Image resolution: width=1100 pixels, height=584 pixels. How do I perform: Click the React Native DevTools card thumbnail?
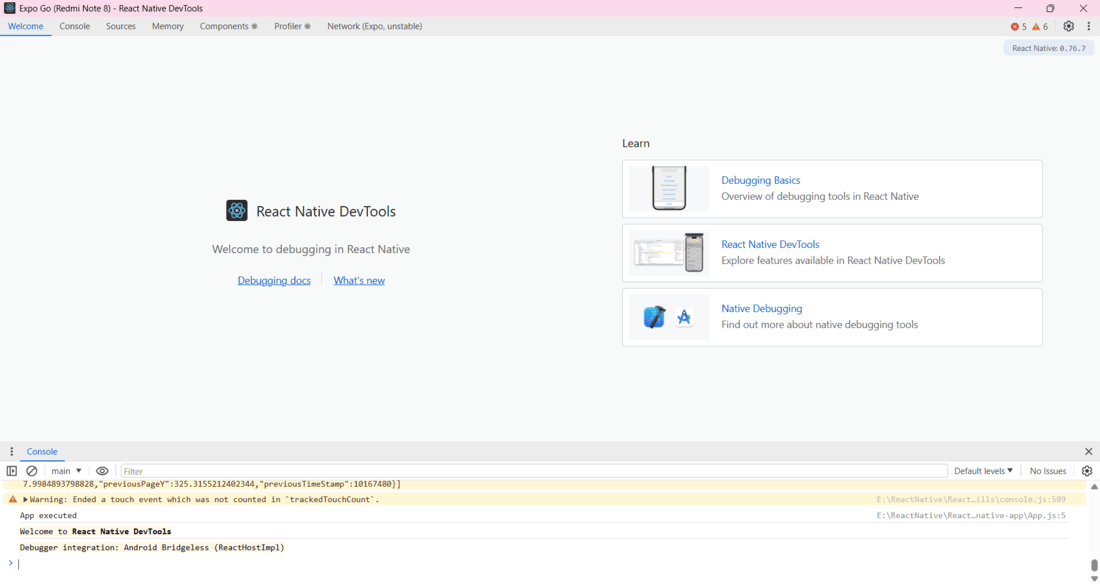click(x=669, y=253)
